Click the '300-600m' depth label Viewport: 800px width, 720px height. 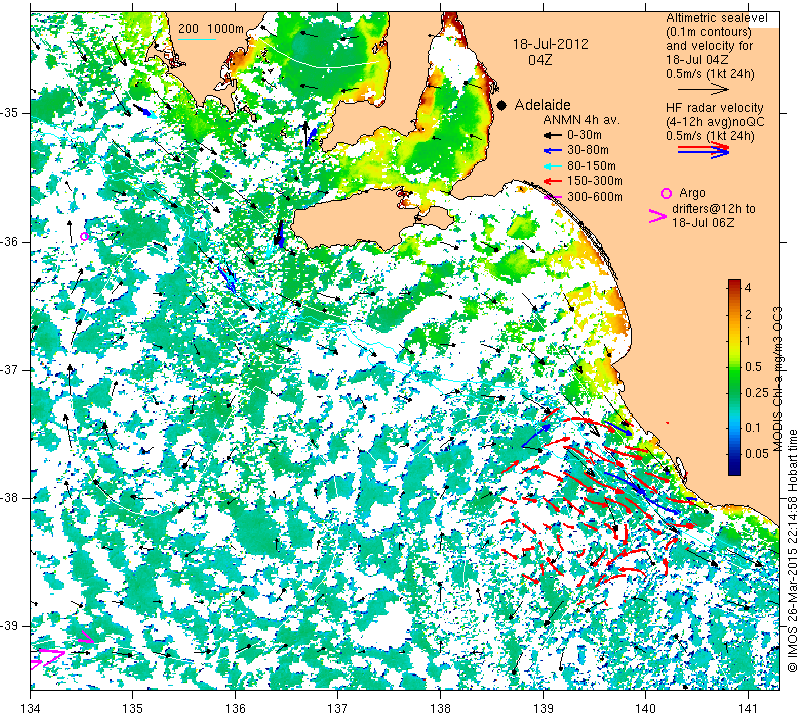pyautogui.click(x=594, y=197)
